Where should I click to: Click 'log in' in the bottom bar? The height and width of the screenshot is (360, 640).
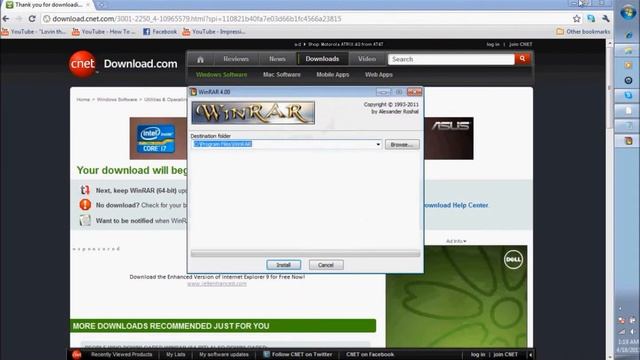click(478, 354)
